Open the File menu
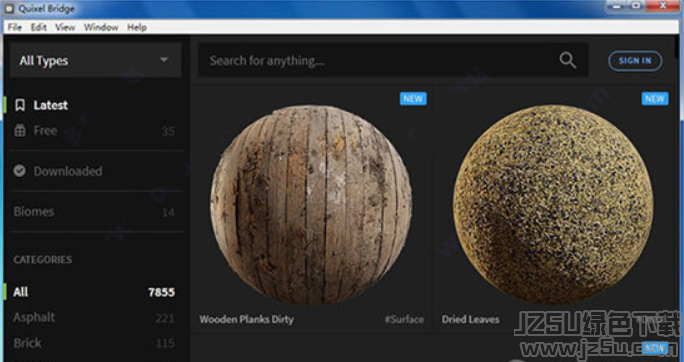Image resolution: width=684 pixels, height=362 pixels. coord(14,27)
